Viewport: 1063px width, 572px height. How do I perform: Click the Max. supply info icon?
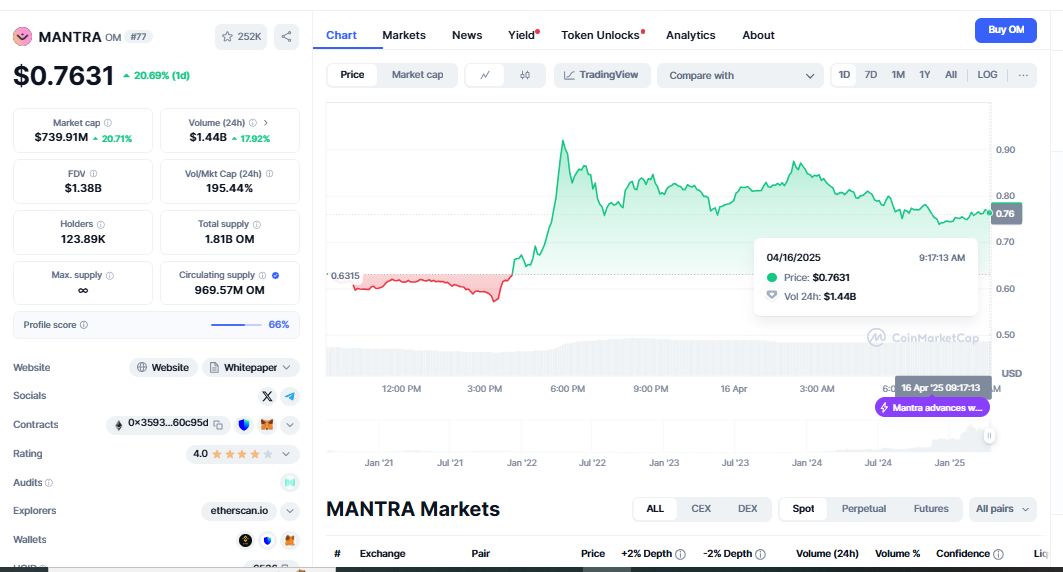110,275
